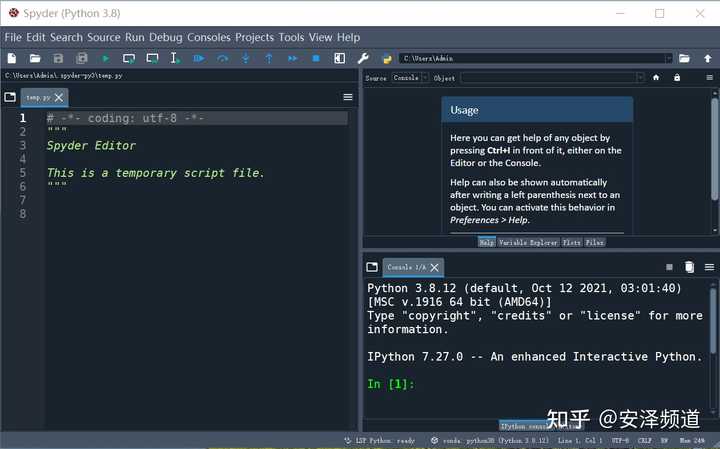Toggle maximize current pane icon

(339, 58)
